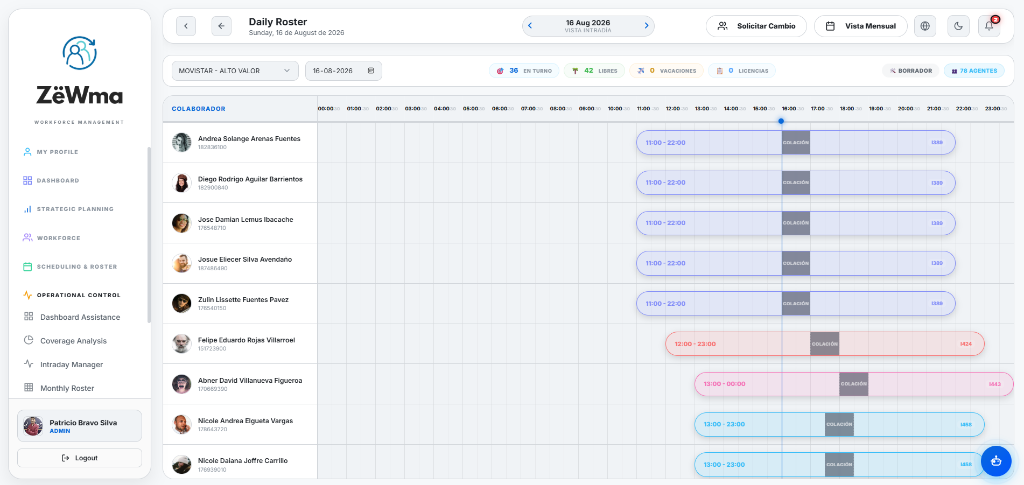Viewport: 1024px width, 485px height.
Task: Click Nicole Daiana Joffre Carrillo name
Action: (x=243, y=461)
